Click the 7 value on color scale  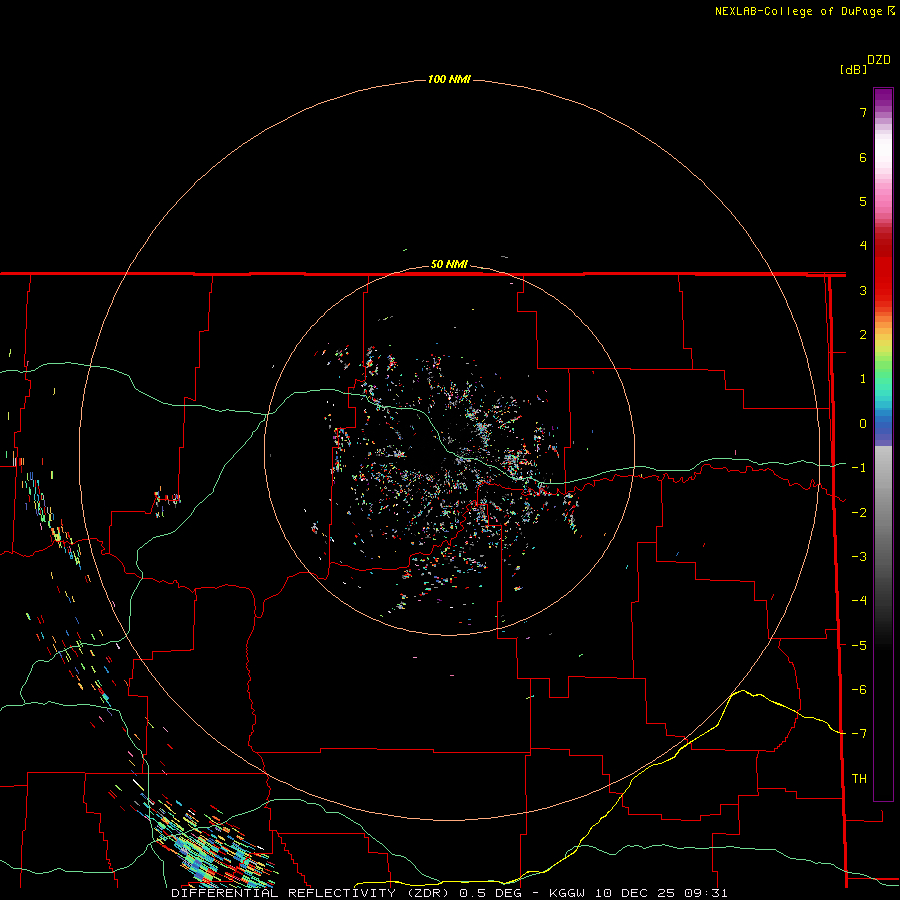coord(863,112)
